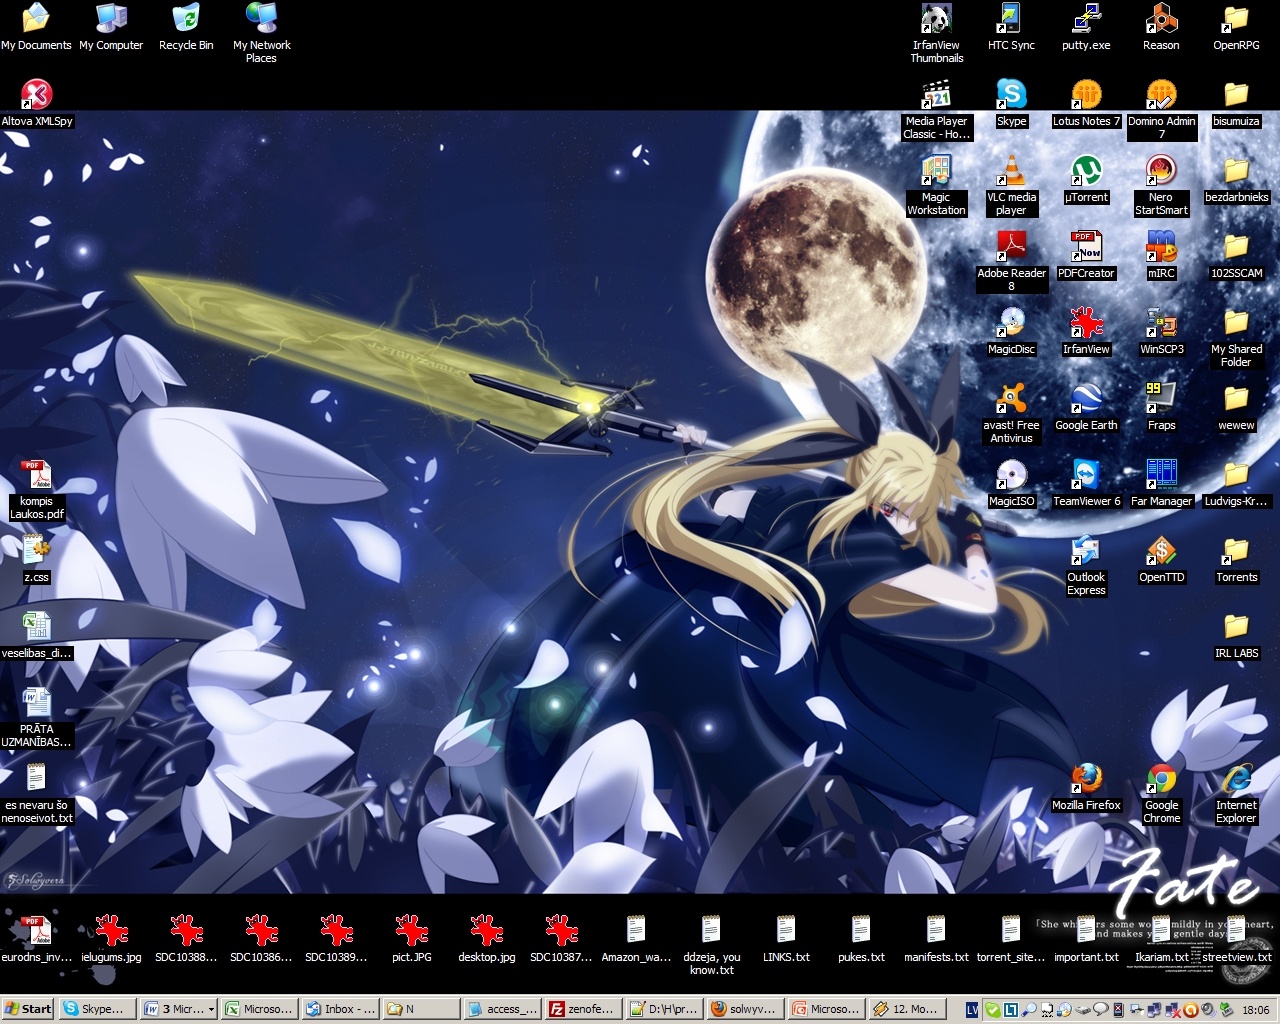Open the bezdarbnieks folder
1280x1024 pixels.
[x=1236, y=179]
